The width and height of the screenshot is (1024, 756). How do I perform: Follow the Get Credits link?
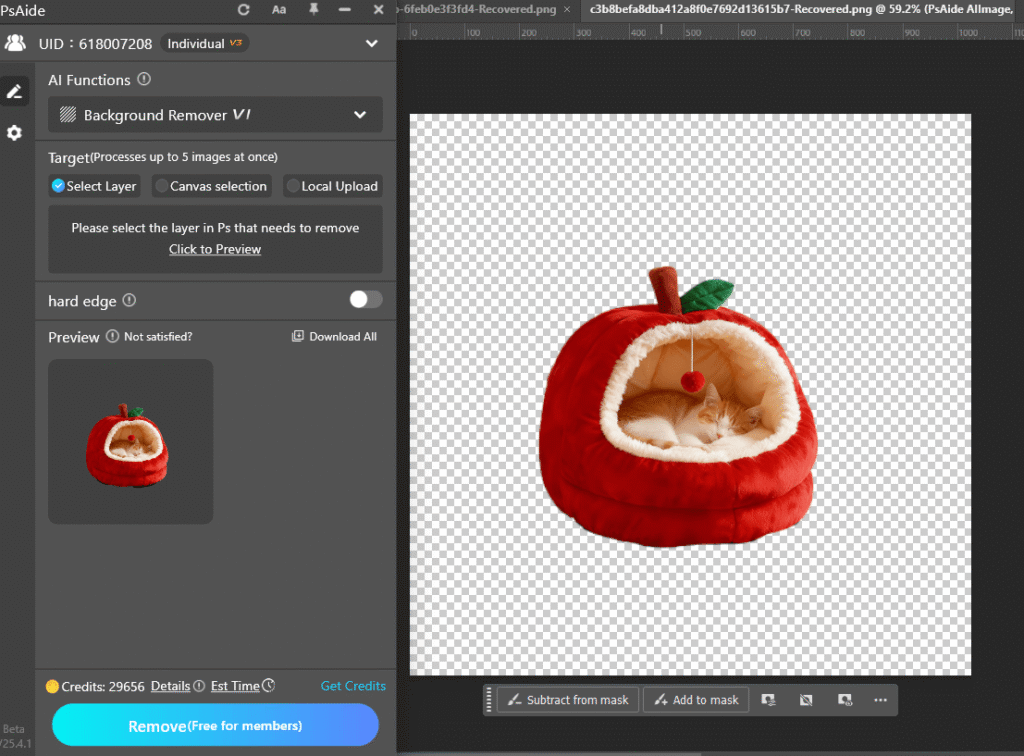pos(353,686)
